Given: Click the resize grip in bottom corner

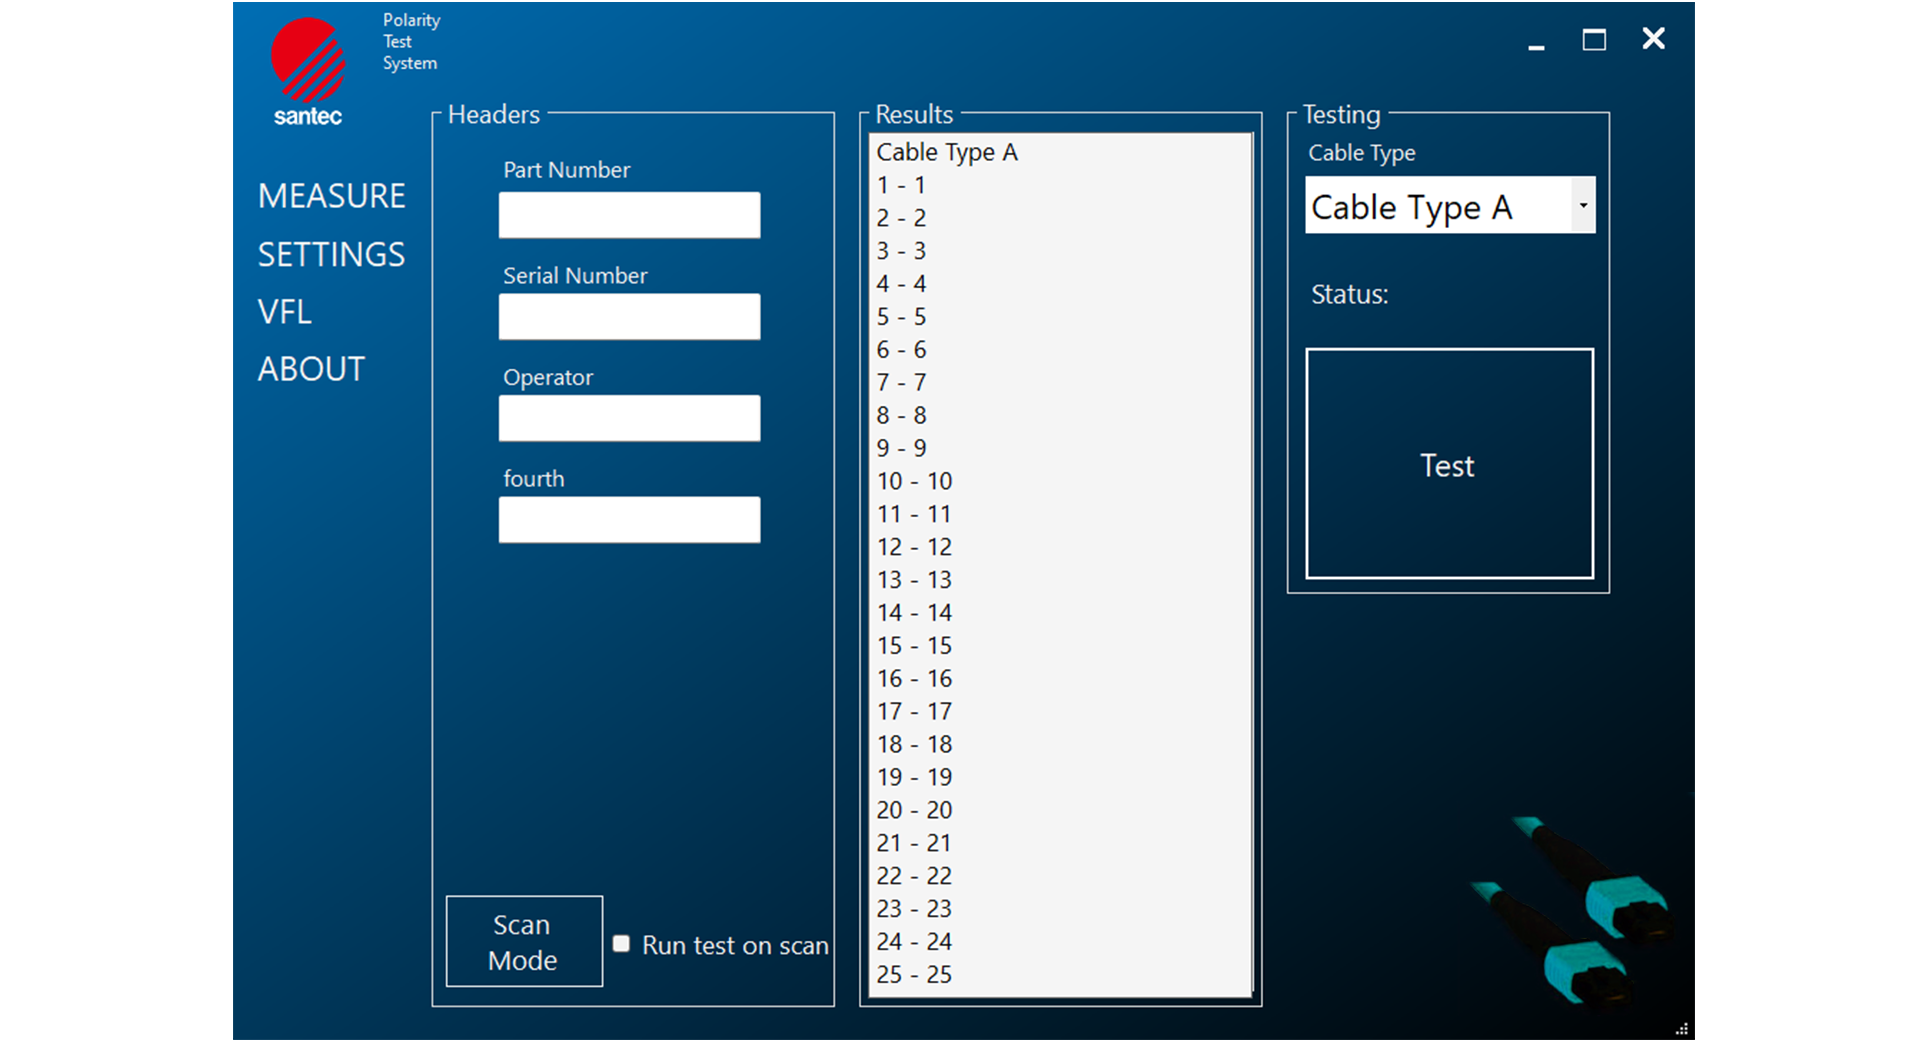Looking at the screenshot, I should pos(1682,1029).
